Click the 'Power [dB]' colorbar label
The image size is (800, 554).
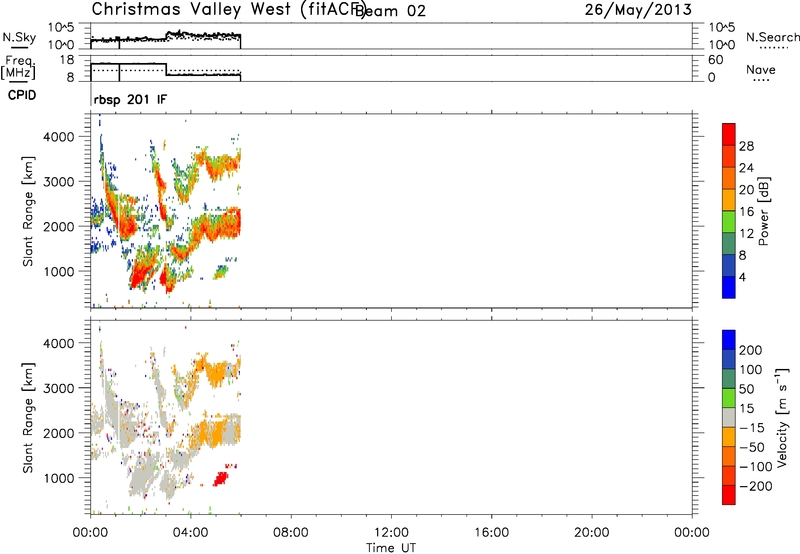click(764, 211)
